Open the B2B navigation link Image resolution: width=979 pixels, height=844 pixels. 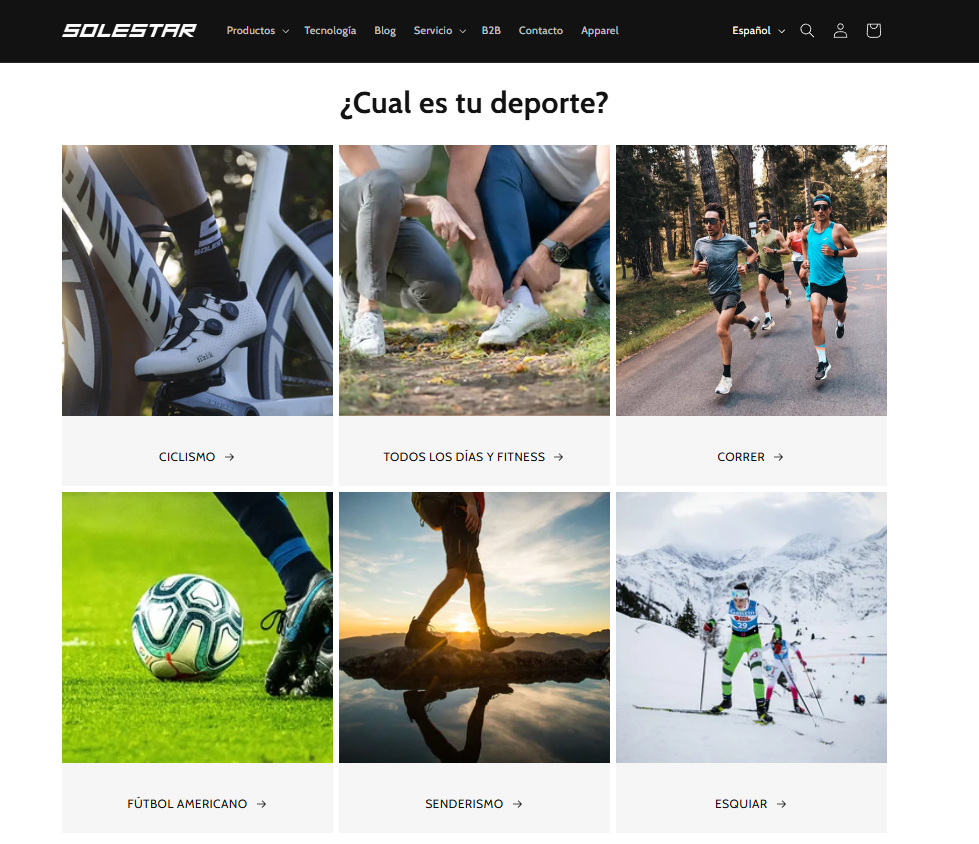[x=491, y=31]
